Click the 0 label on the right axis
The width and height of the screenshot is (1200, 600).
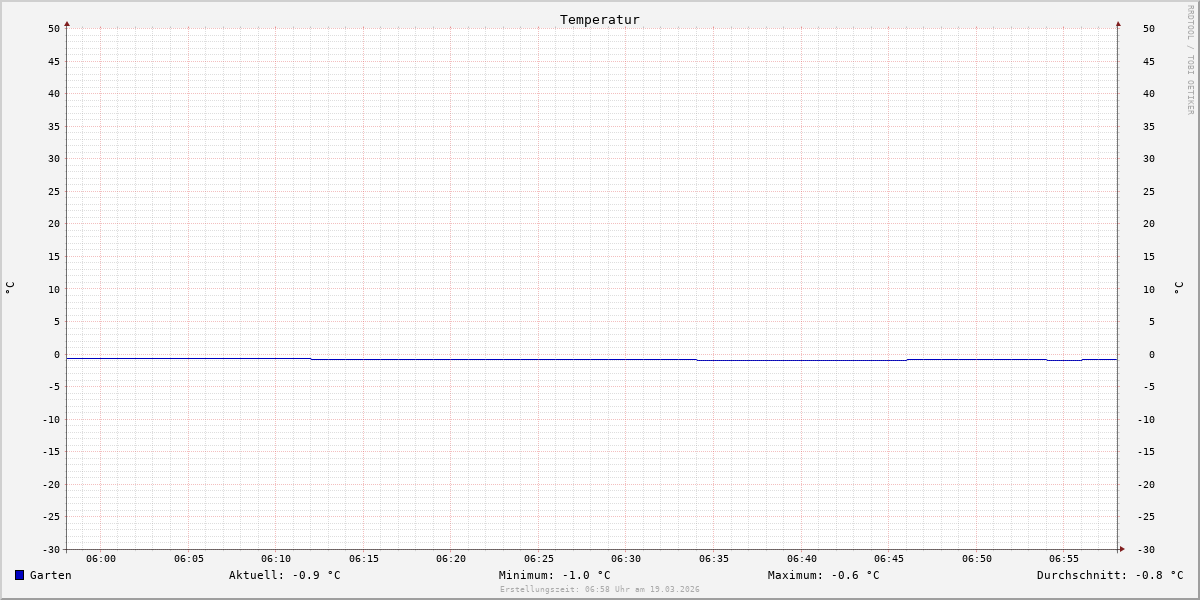(x=1151, y=354)
